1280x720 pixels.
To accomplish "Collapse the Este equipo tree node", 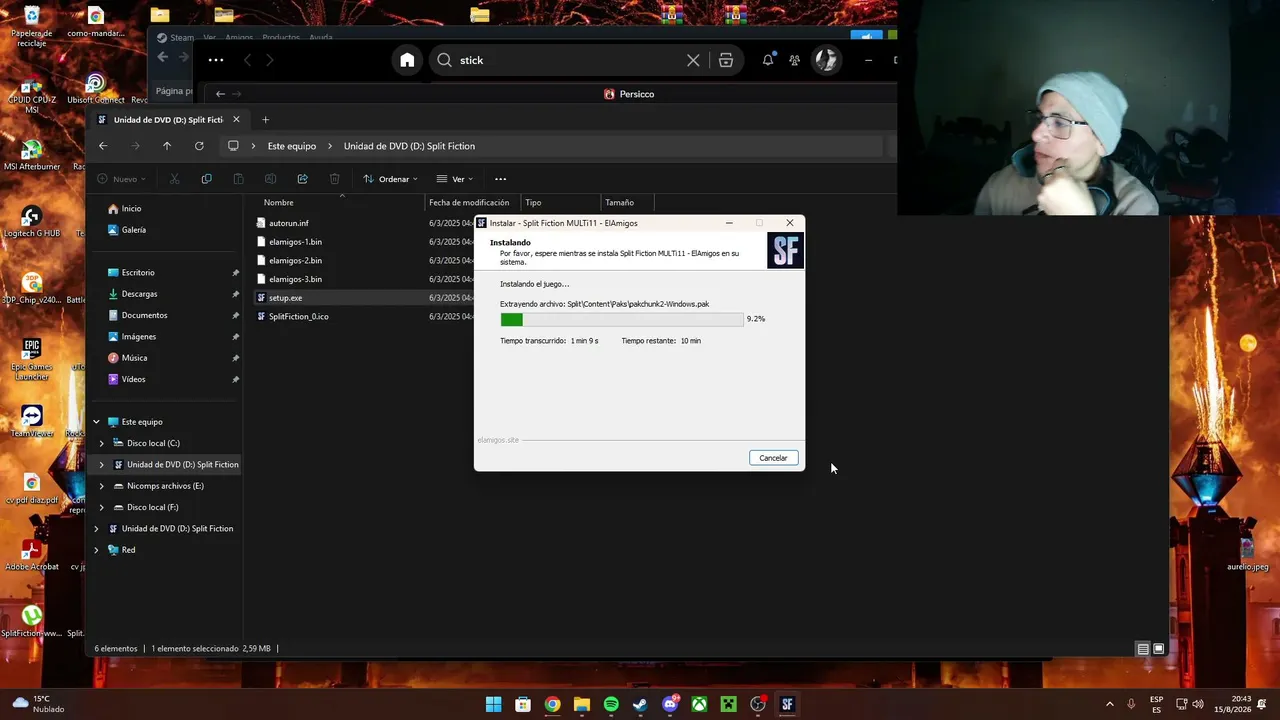I will 97,422.
